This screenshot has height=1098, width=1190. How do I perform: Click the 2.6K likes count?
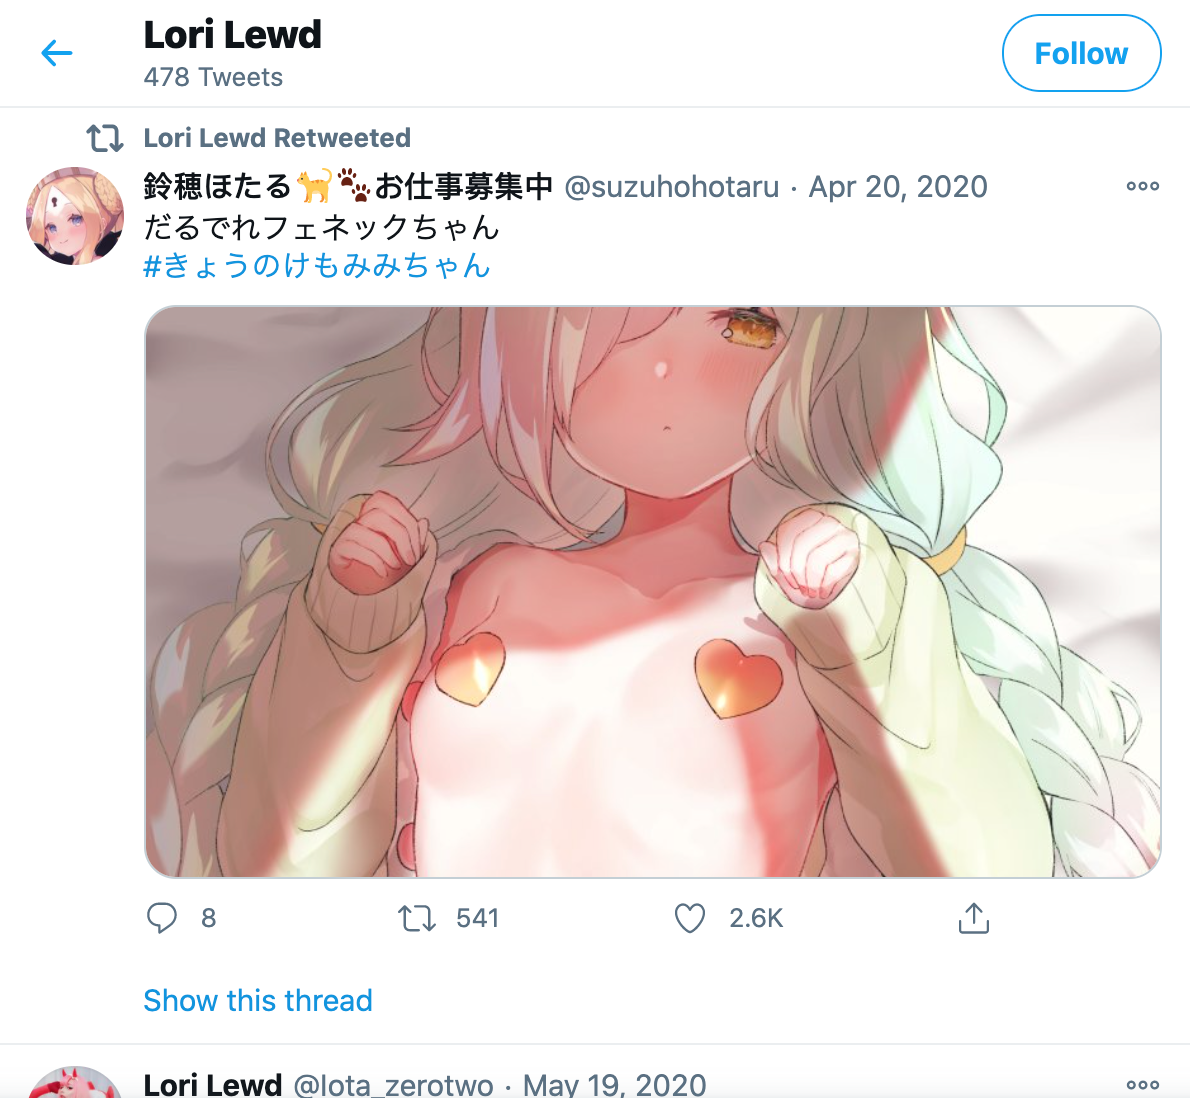756,918
